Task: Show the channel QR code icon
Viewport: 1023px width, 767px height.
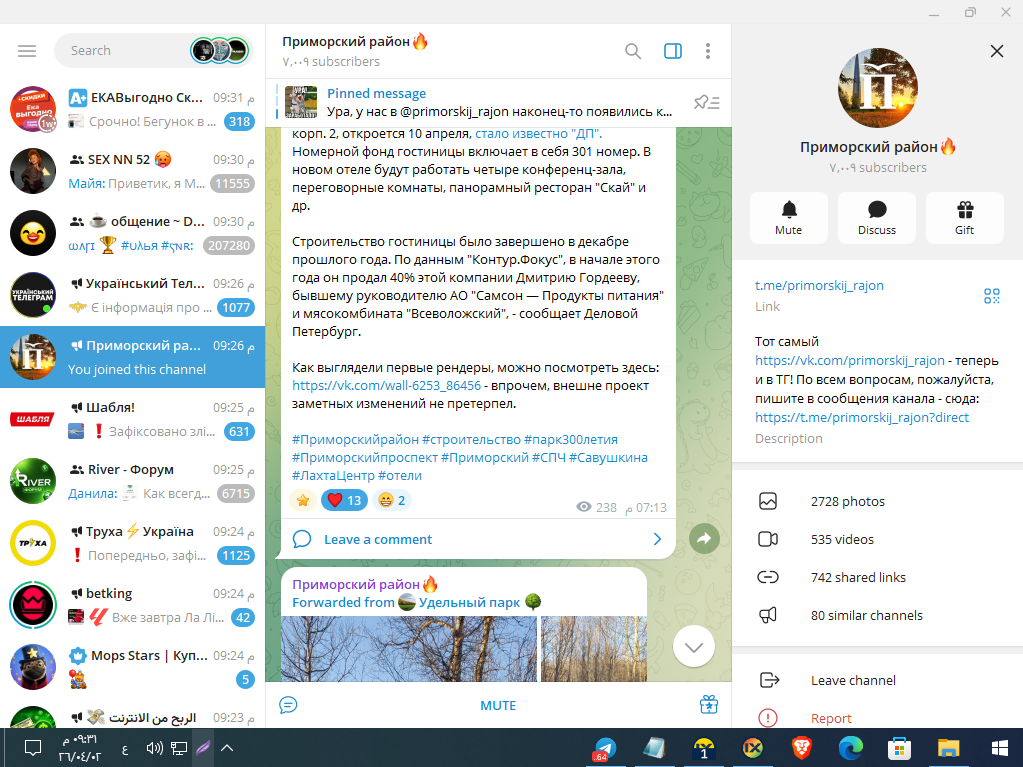Action: coord(992,296)
